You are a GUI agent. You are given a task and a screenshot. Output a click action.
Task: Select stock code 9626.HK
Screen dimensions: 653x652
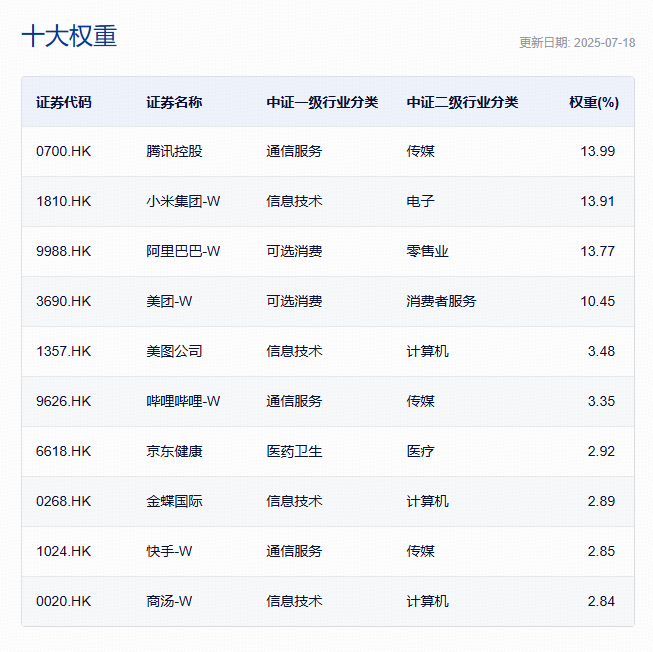(63, 401)
